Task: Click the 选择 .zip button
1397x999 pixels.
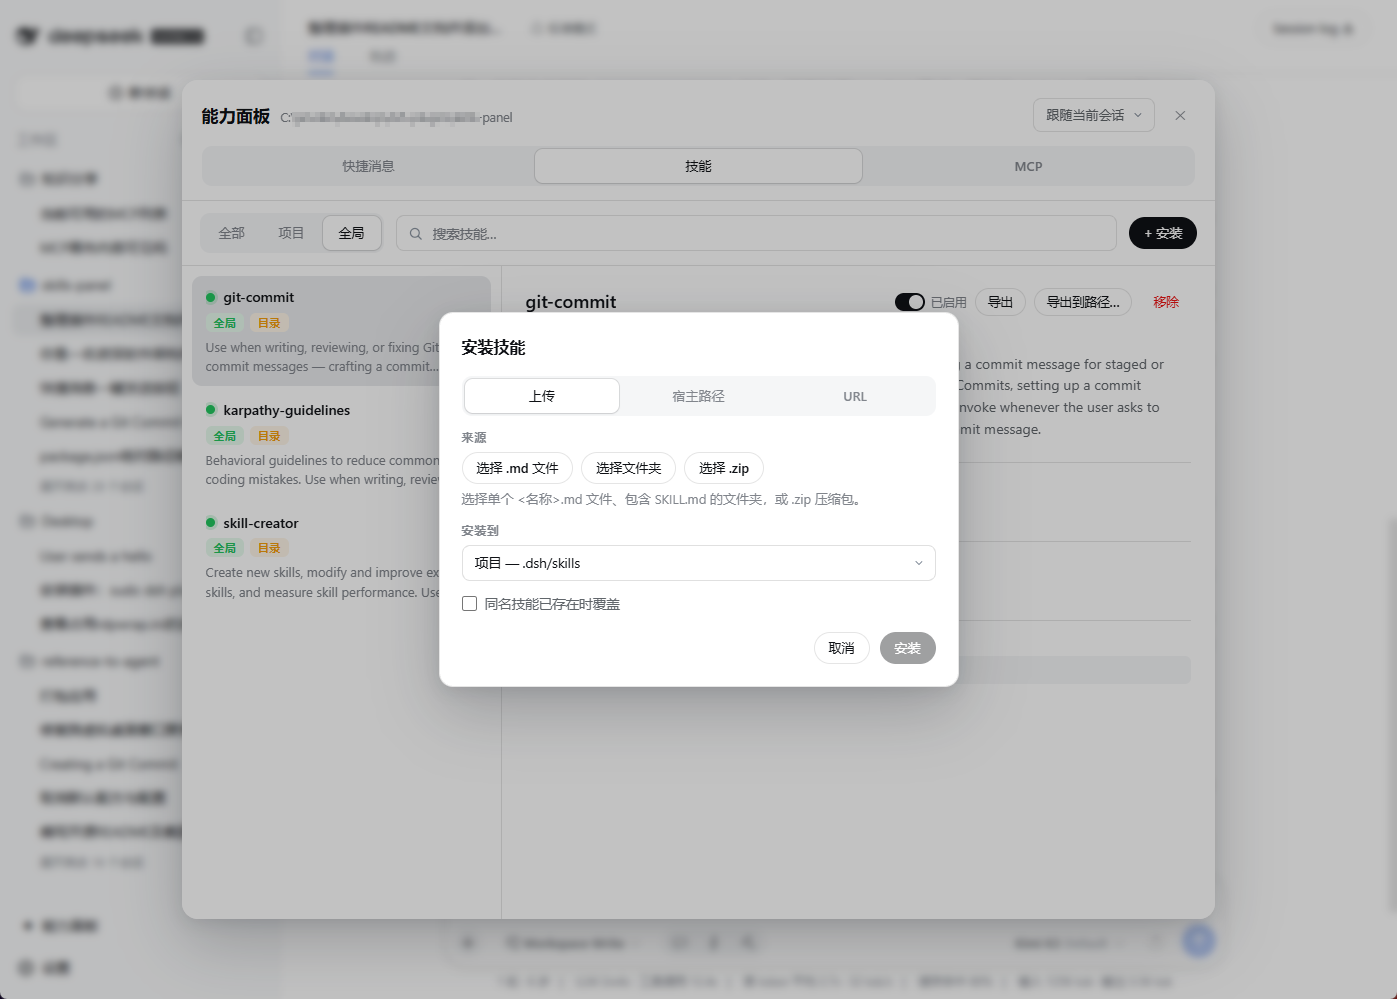Action: click(x=724, y=468)
